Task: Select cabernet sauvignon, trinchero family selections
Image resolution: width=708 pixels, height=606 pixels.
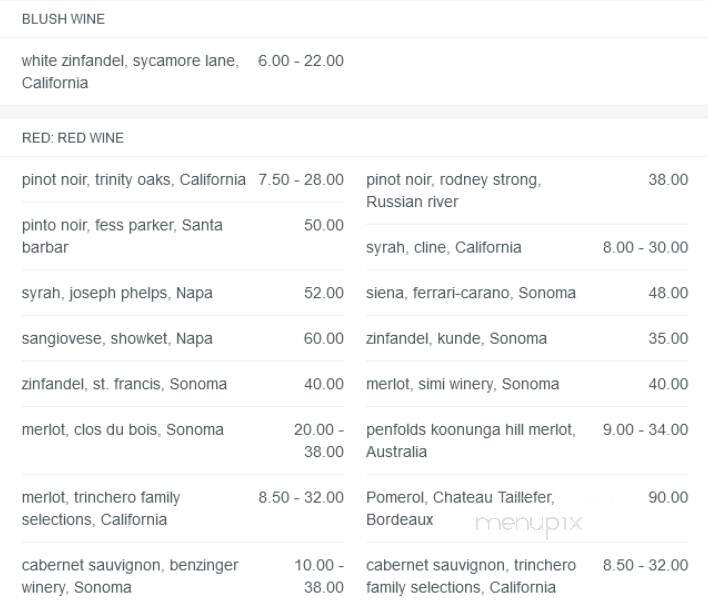Action: click(471, 576)
